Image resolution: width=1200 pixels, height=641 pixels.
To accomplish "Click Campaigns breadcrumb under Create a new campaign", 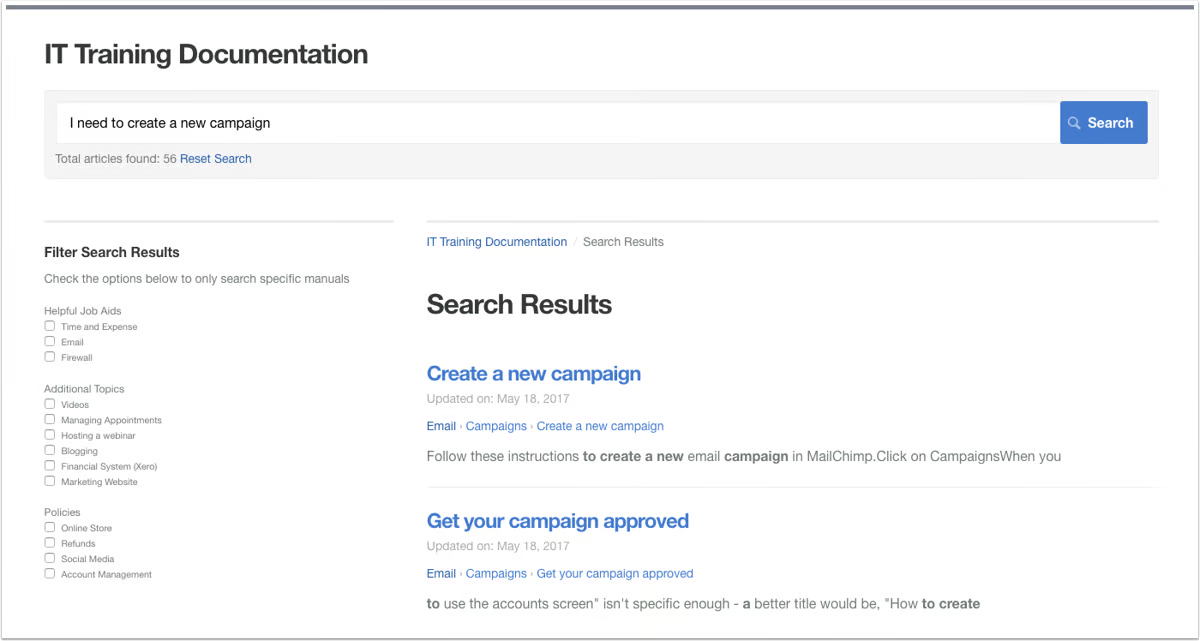I will (x=496, y=426).
